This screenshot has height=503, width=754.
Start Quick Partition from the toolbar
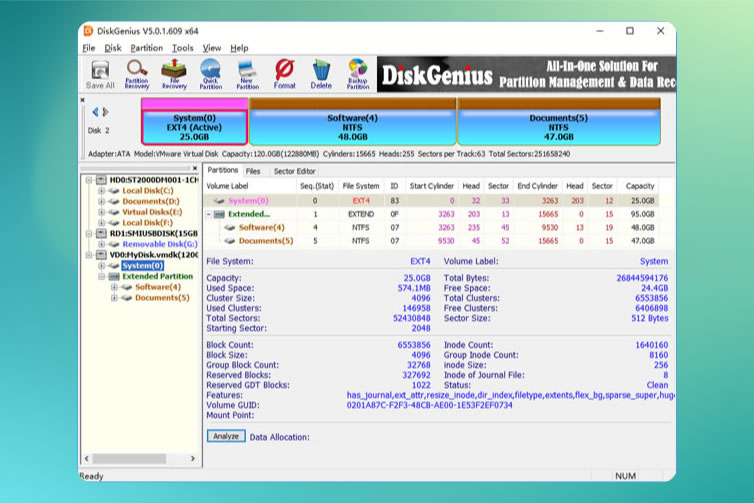point(211,74)
